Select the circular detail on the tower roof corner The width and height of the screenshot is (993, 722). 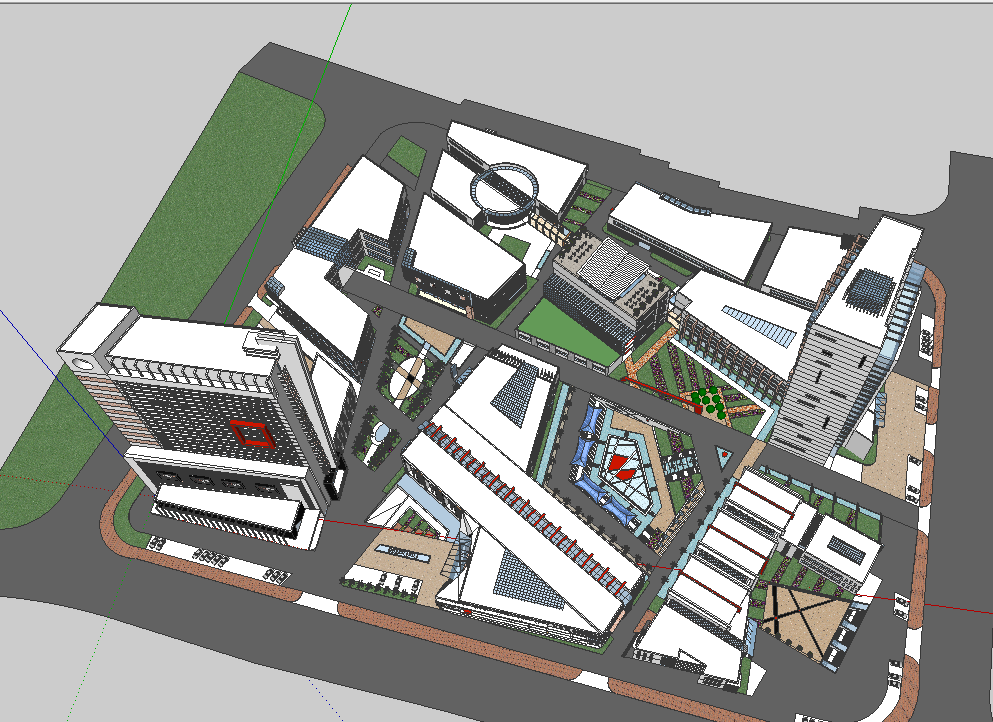tap(82, 364)
